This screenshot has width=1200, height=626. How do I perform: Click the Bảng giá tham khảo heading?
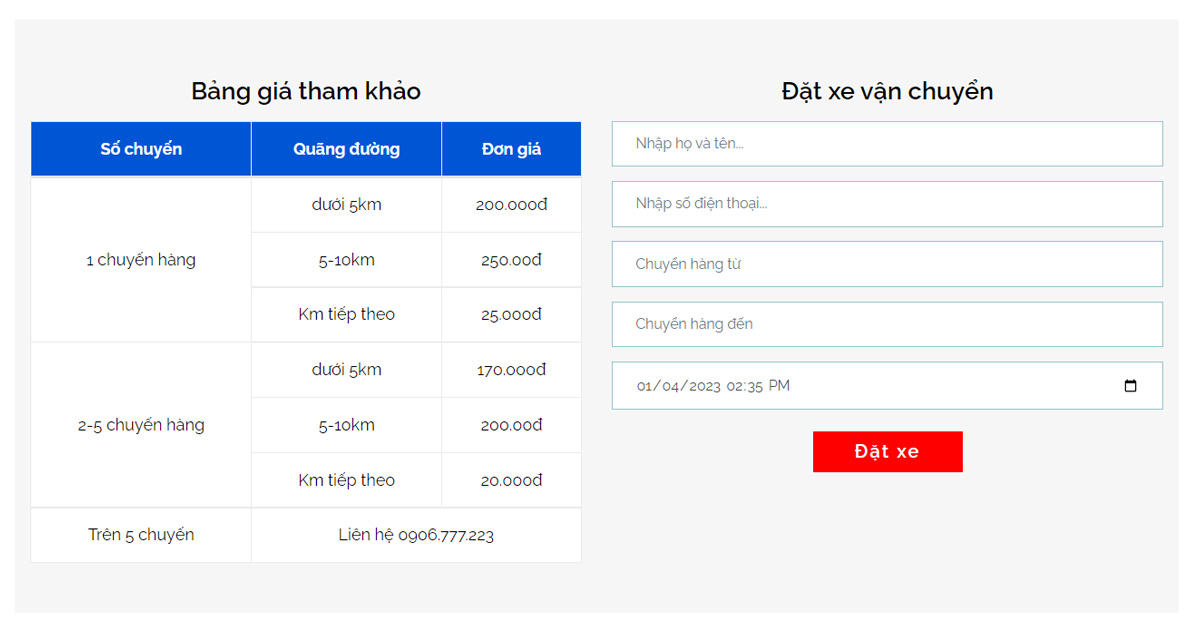[x=306, y=91]
